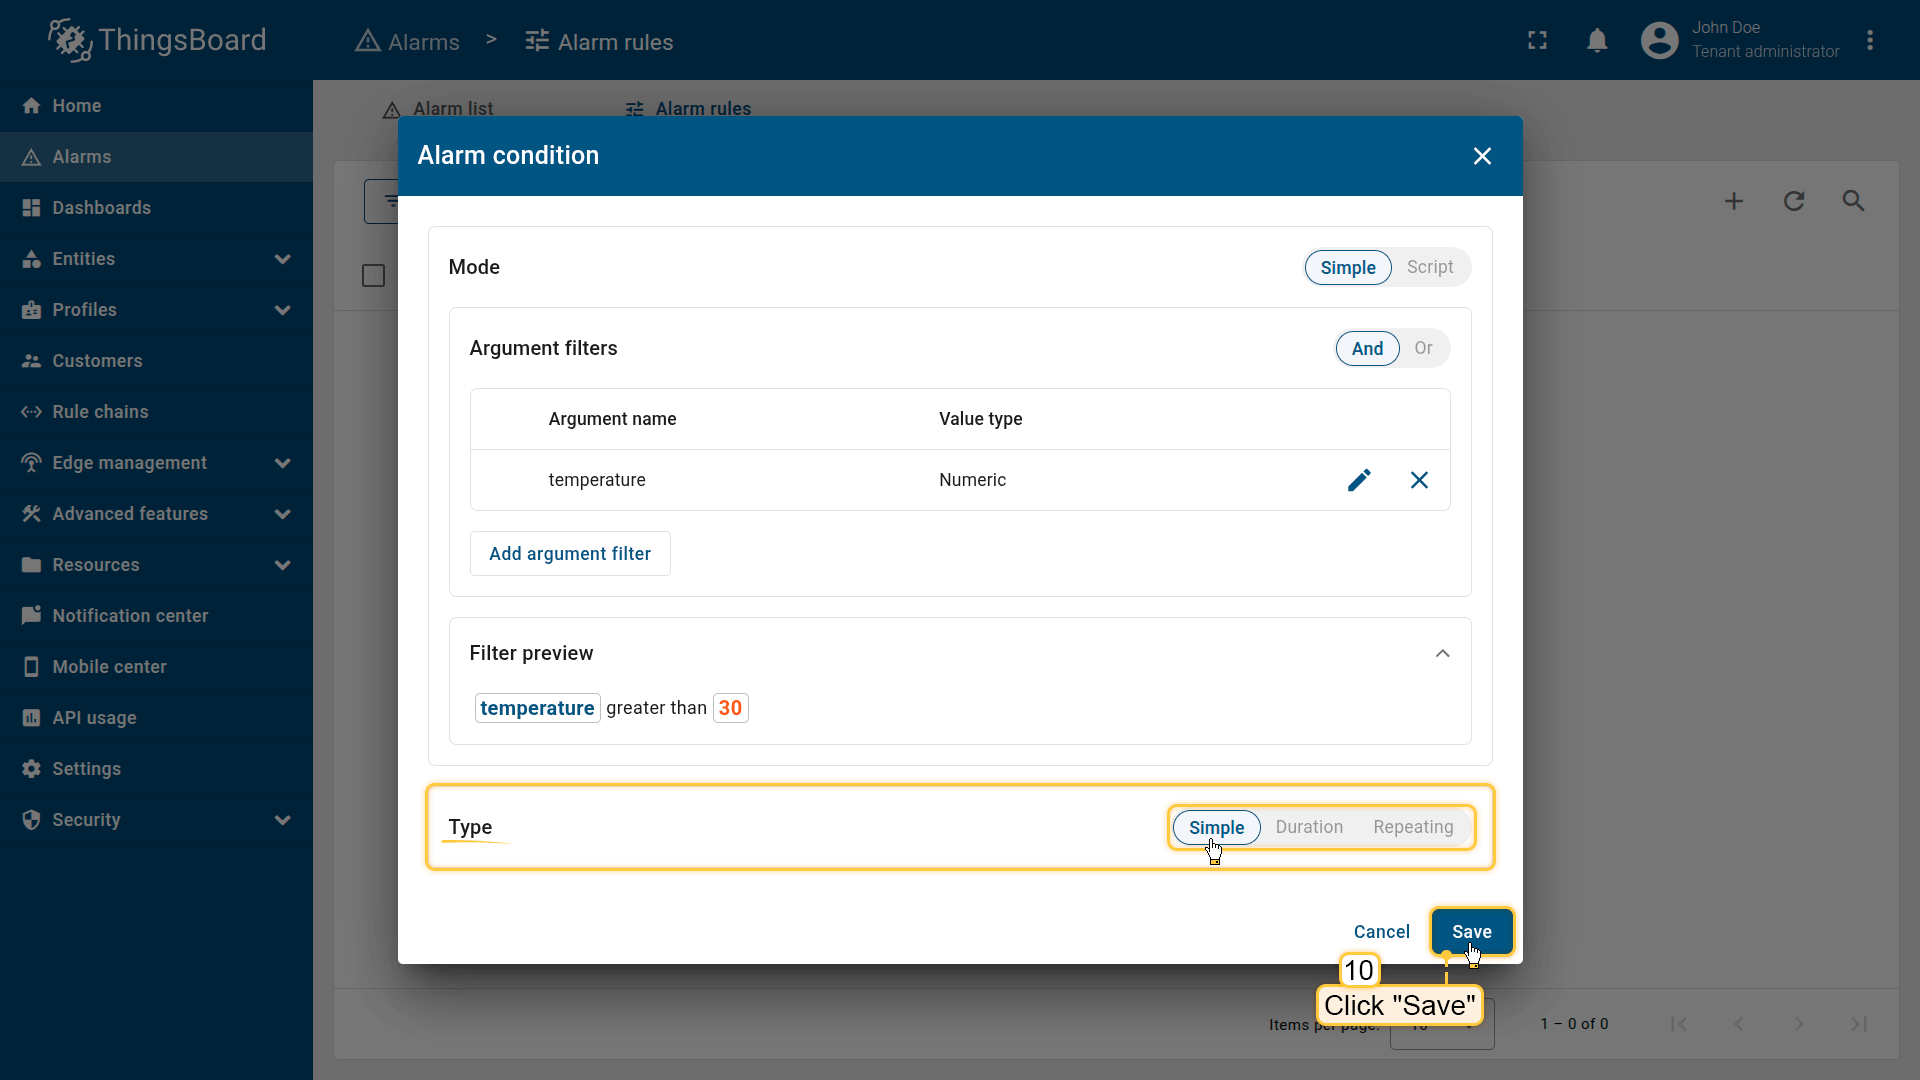The image size is (1920, 1080).
Task: Click Add argument filter button
Action: pyautogui.click(x=569, y=554)
